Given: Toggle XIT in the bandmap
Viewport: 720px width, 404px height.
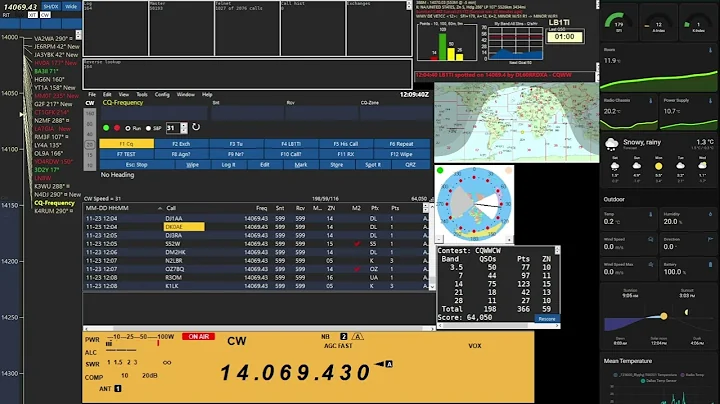Looking at the screenshot, I should [x=32, y=15].
